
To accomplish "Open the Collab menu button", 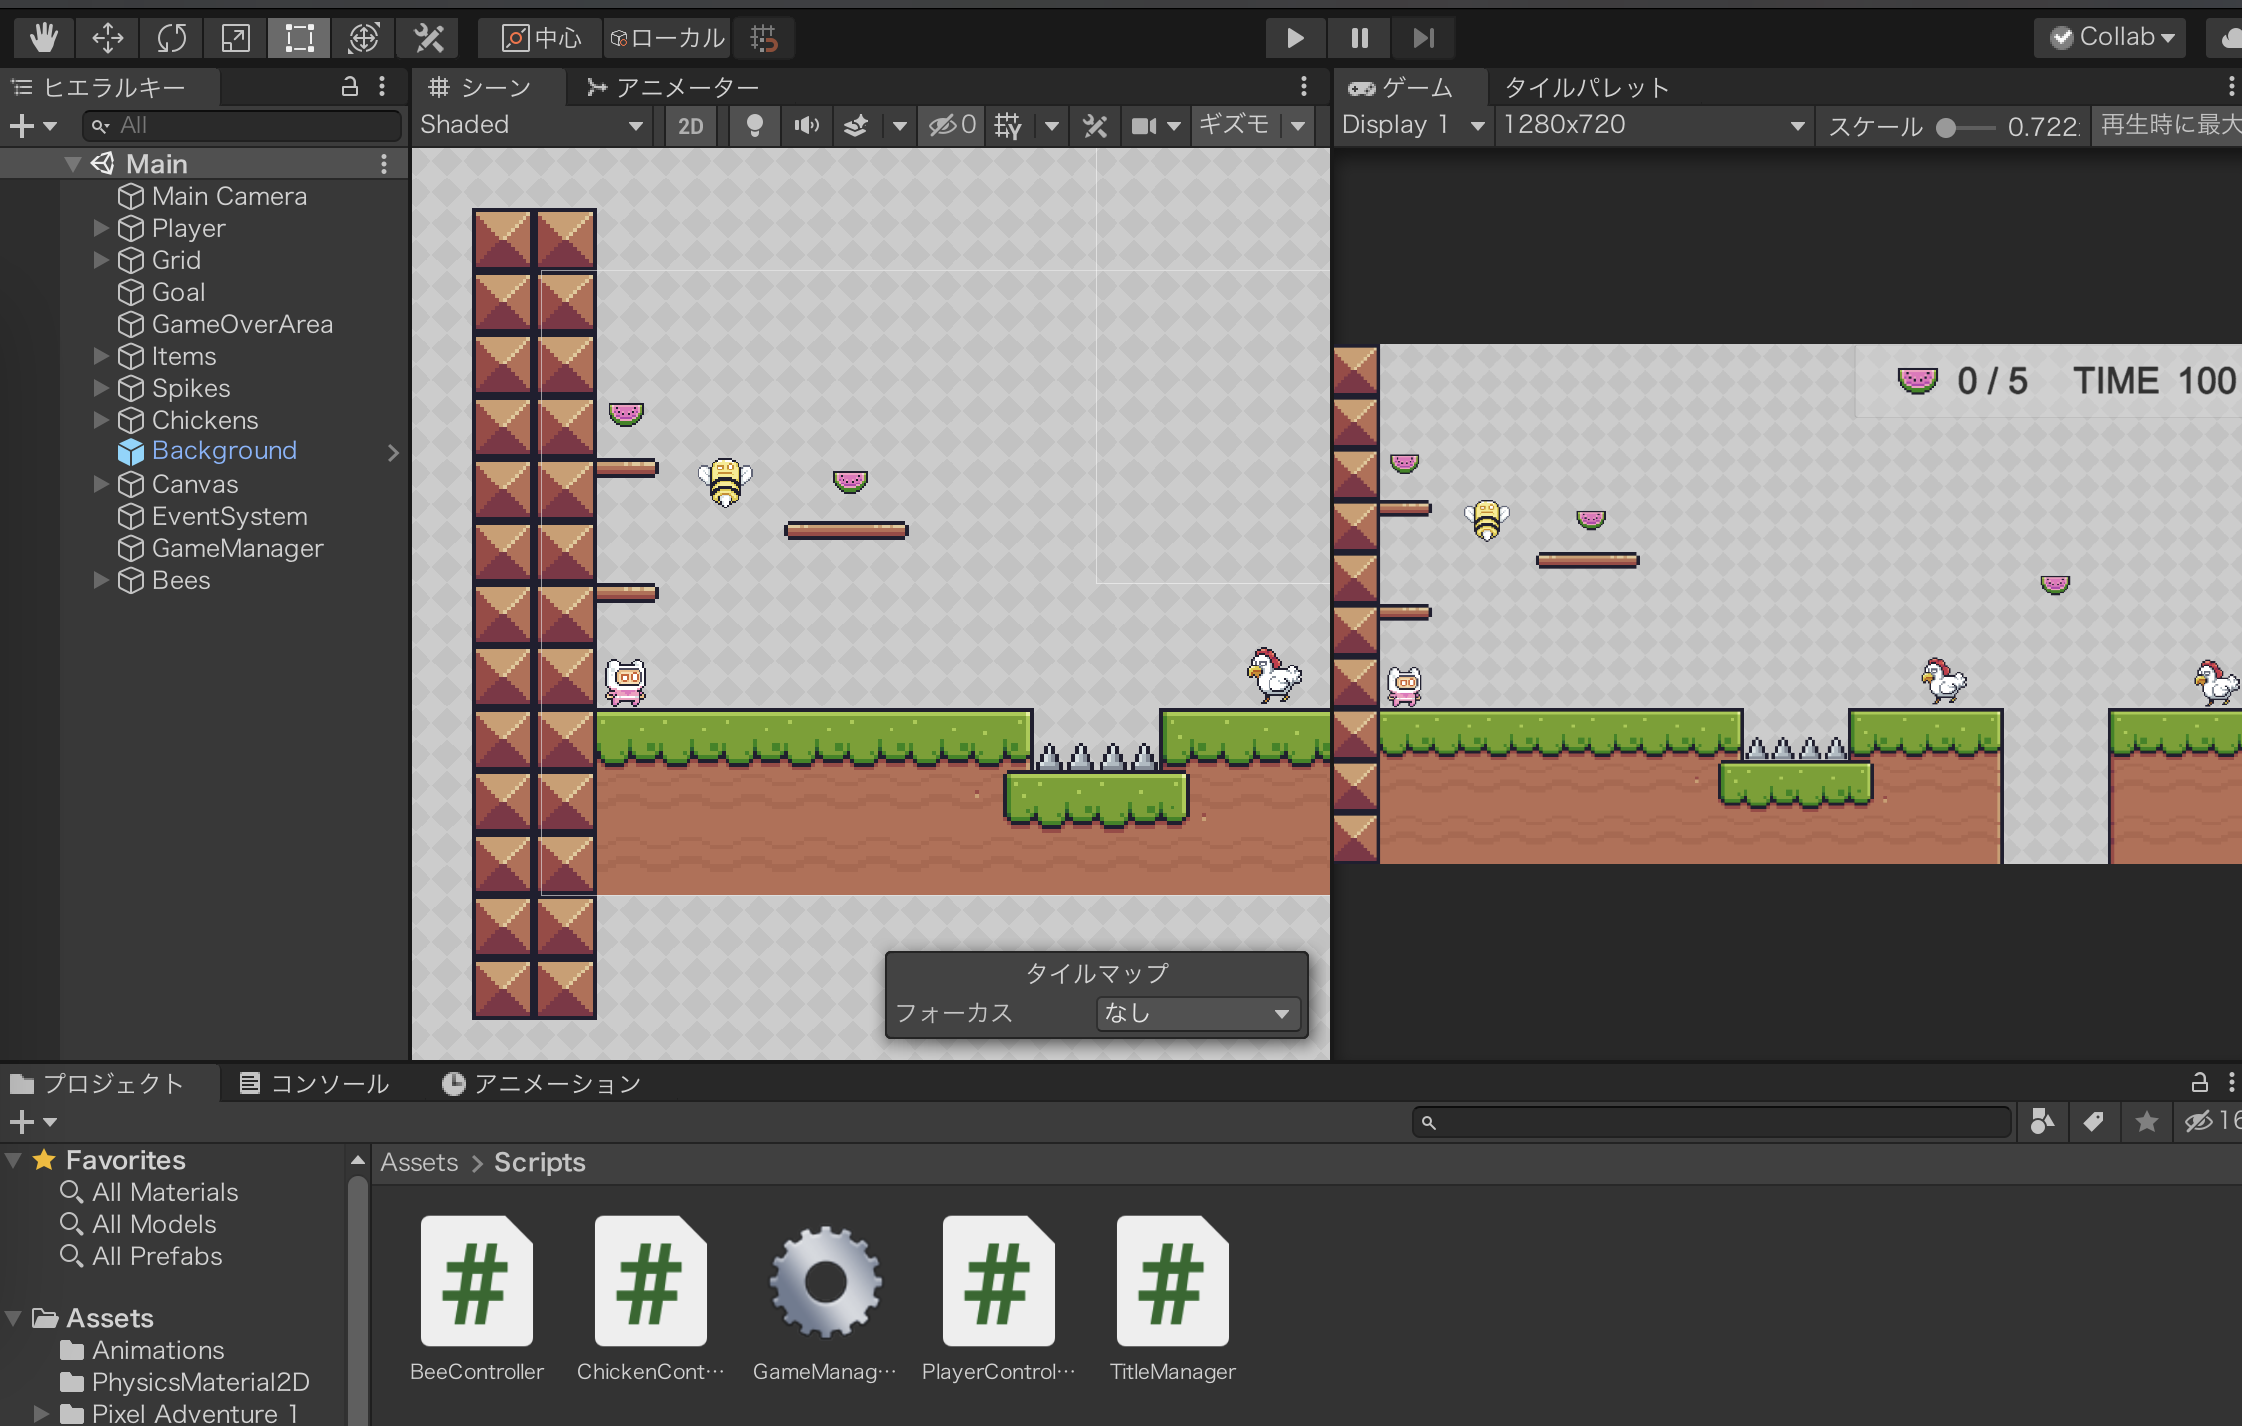I will coord(2112,38).
